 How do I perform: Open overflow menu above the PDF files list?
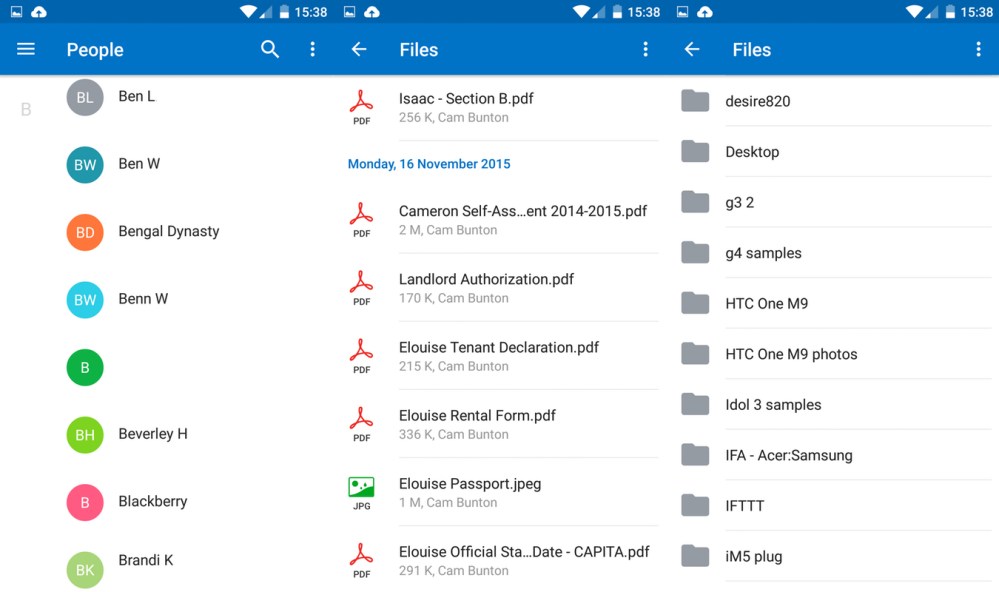click(x=645, y=49)
